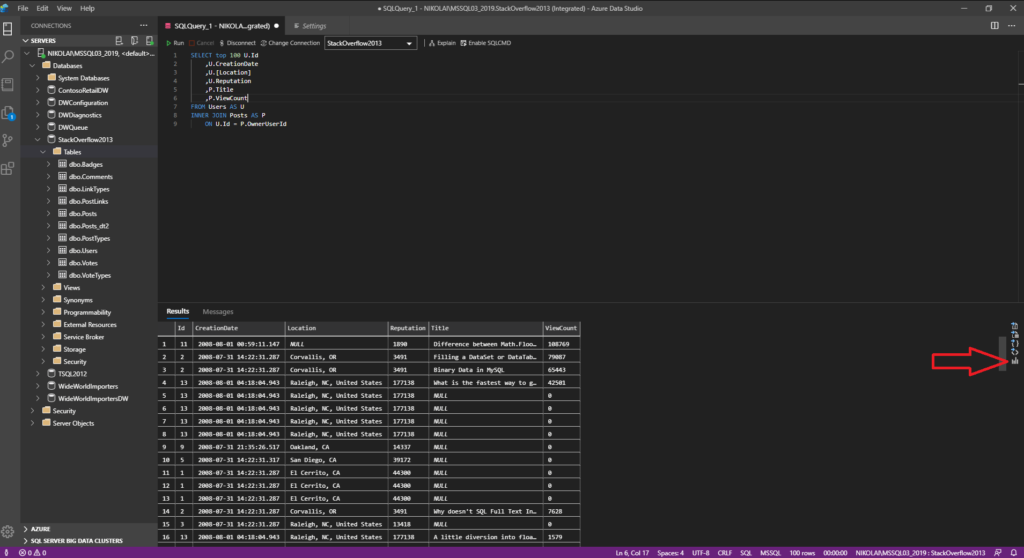Click the Chart icon in results toolbar
The image size is (1024, 558).
(x=1015, y=361)
